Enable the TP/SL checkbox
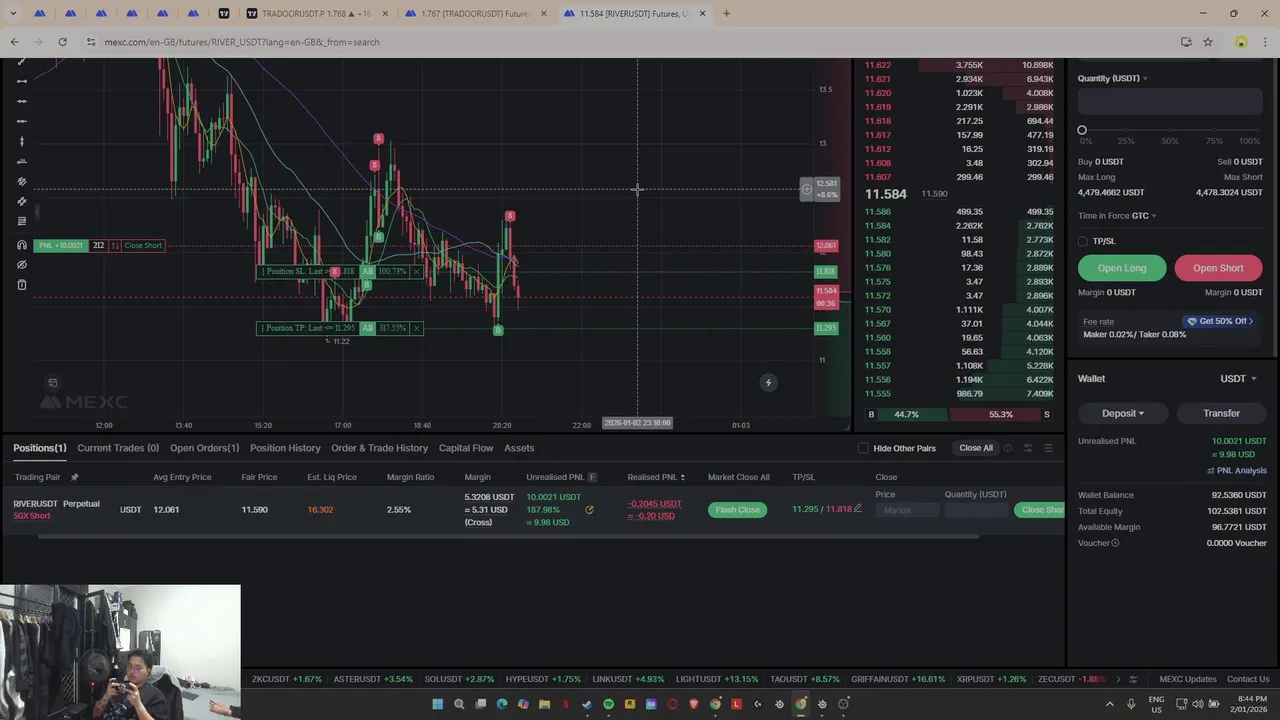The image size is (1280, 720). (1083, 241)
